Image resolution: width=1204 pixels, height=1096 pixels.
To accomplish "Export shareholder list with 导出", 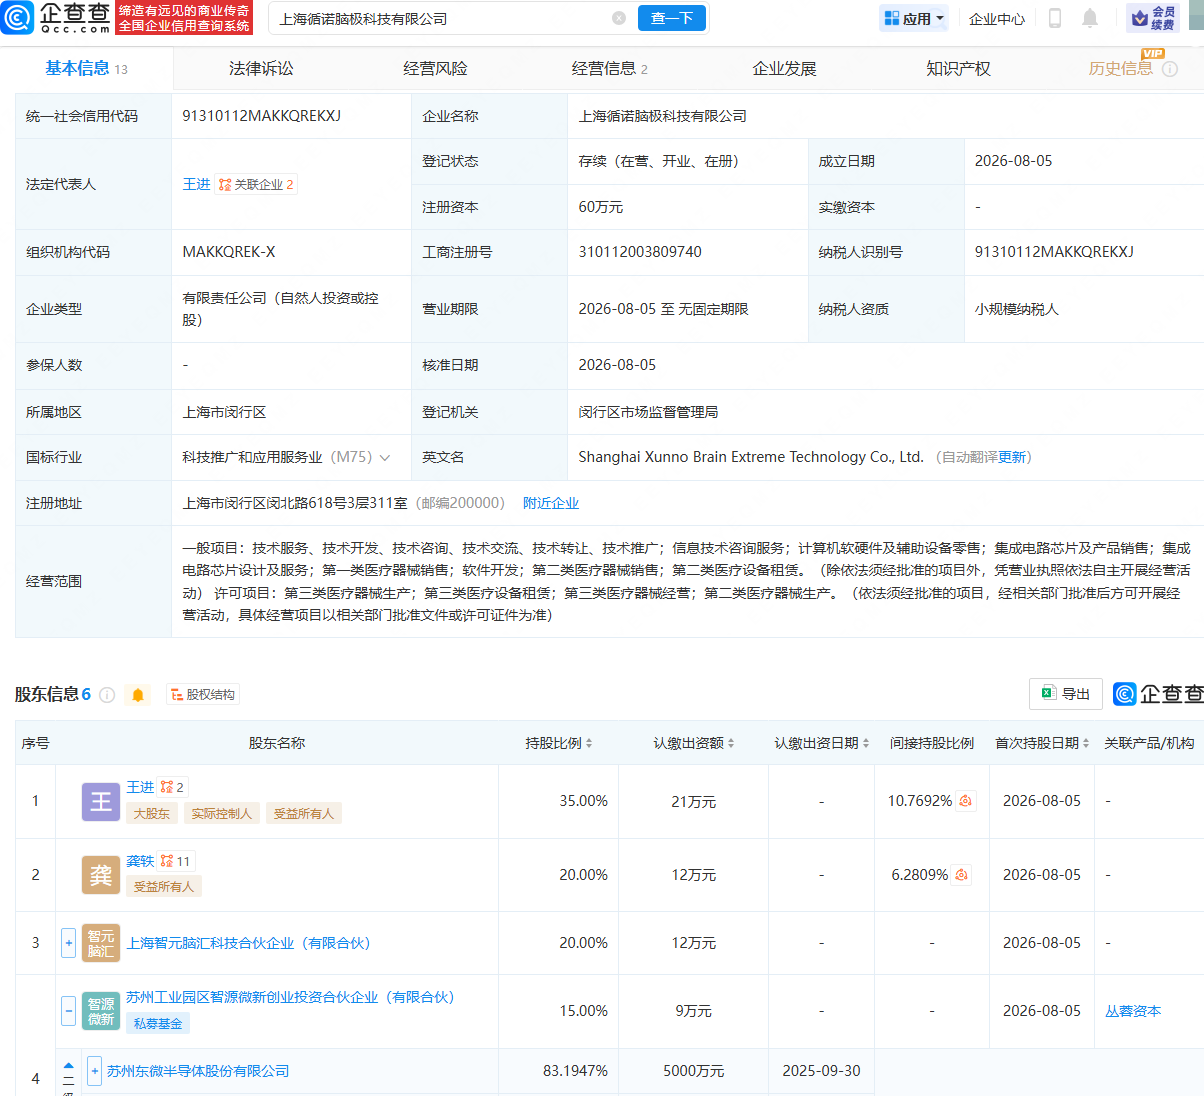I will pos(1066,694).
